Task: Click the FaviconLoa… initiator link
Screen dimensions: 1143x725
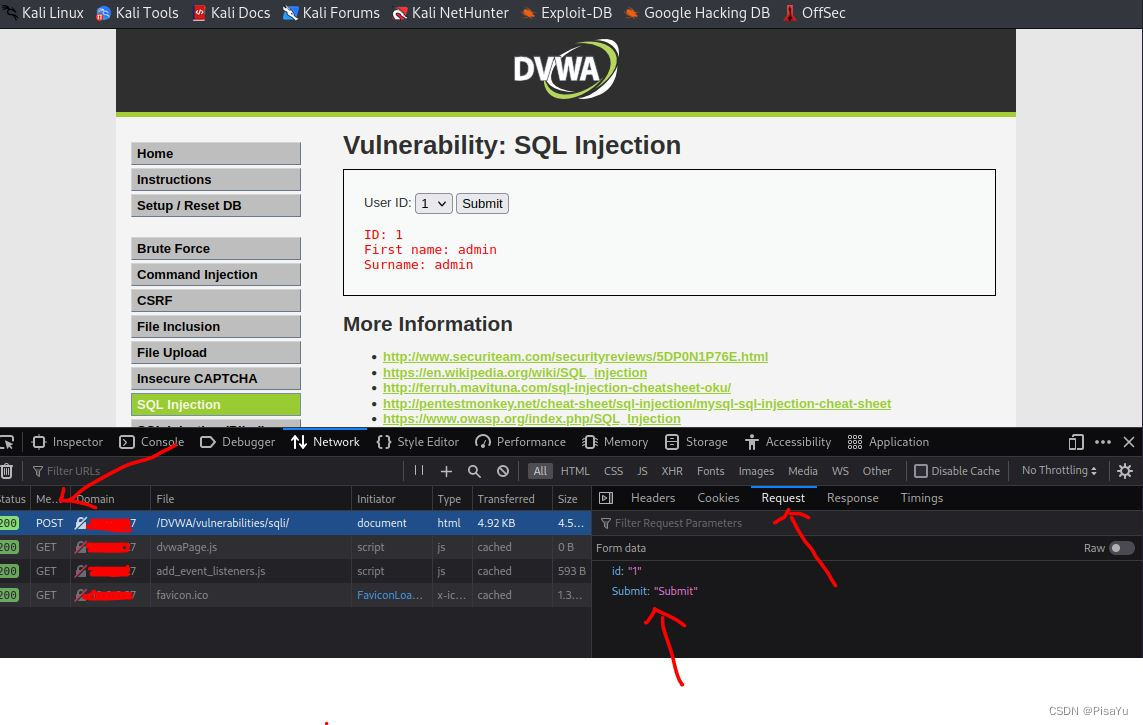Action: click(390, 595)
